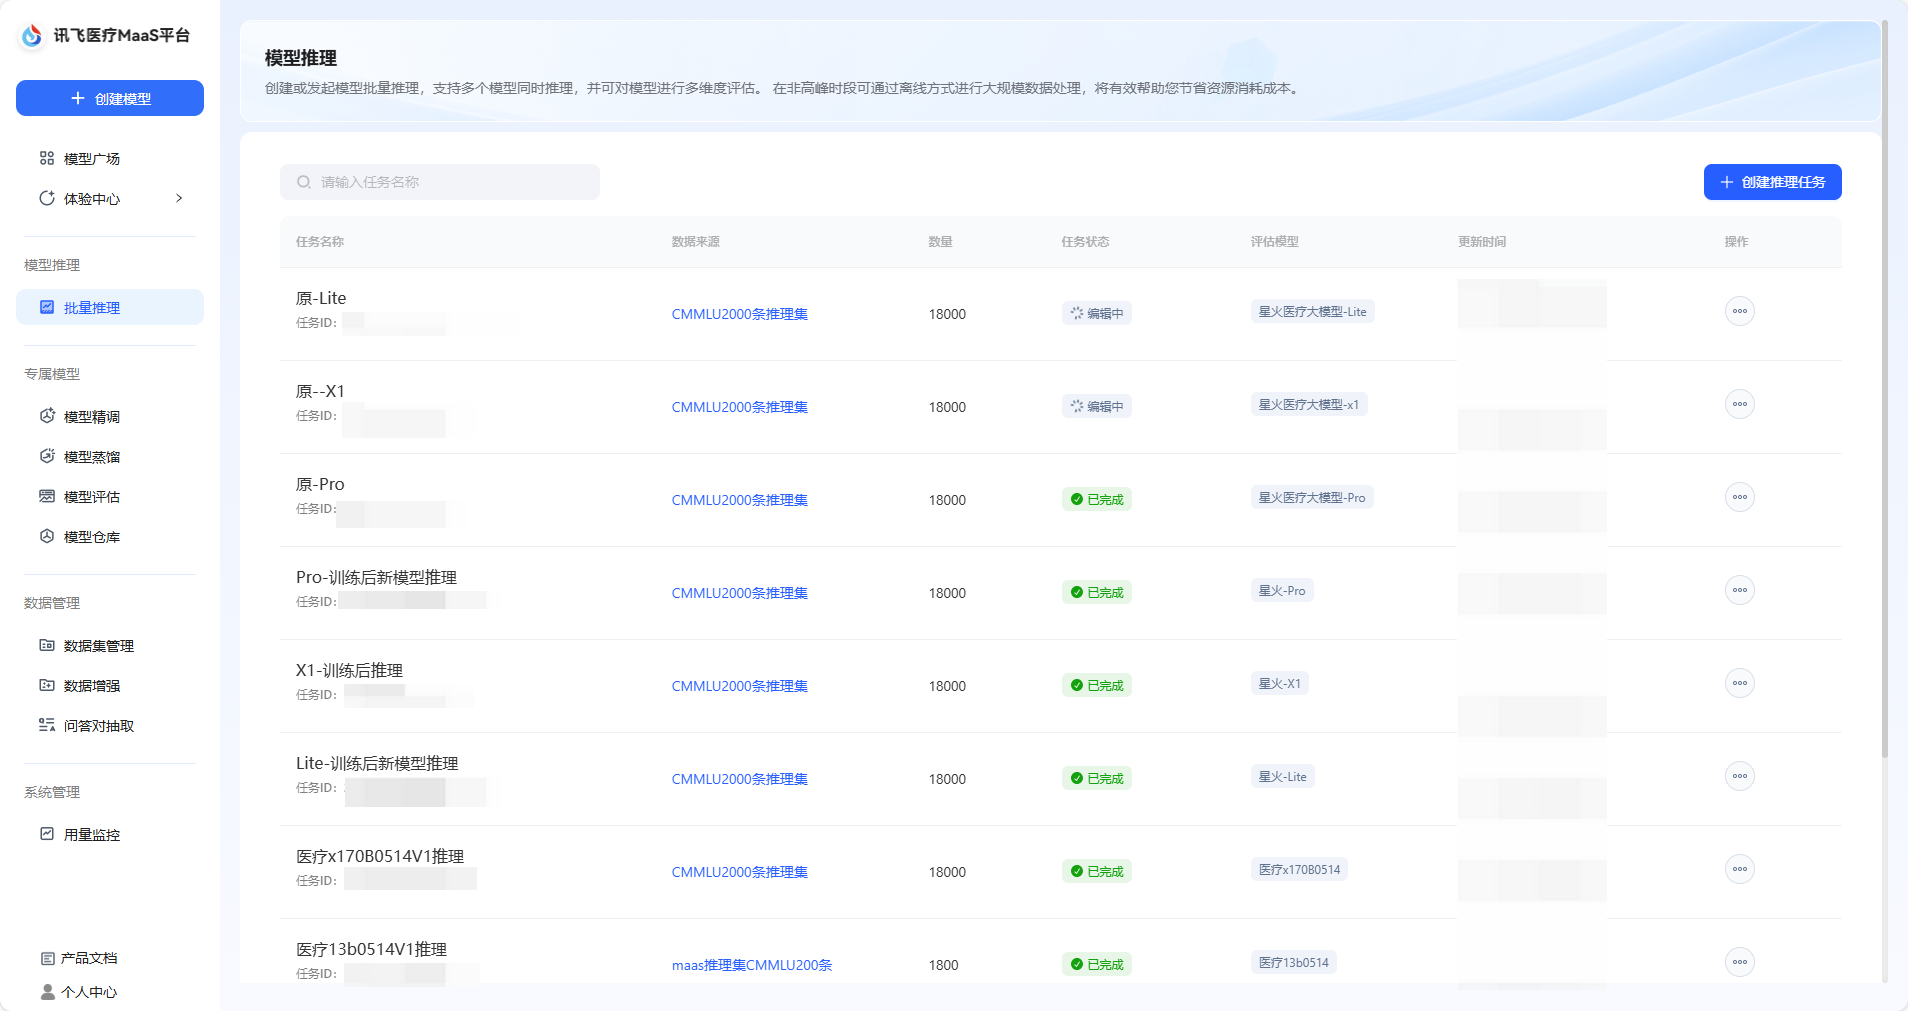Screen dimensions: 1908x1011
Task: Click 任务状态 column header
Action: (1085, 242)
